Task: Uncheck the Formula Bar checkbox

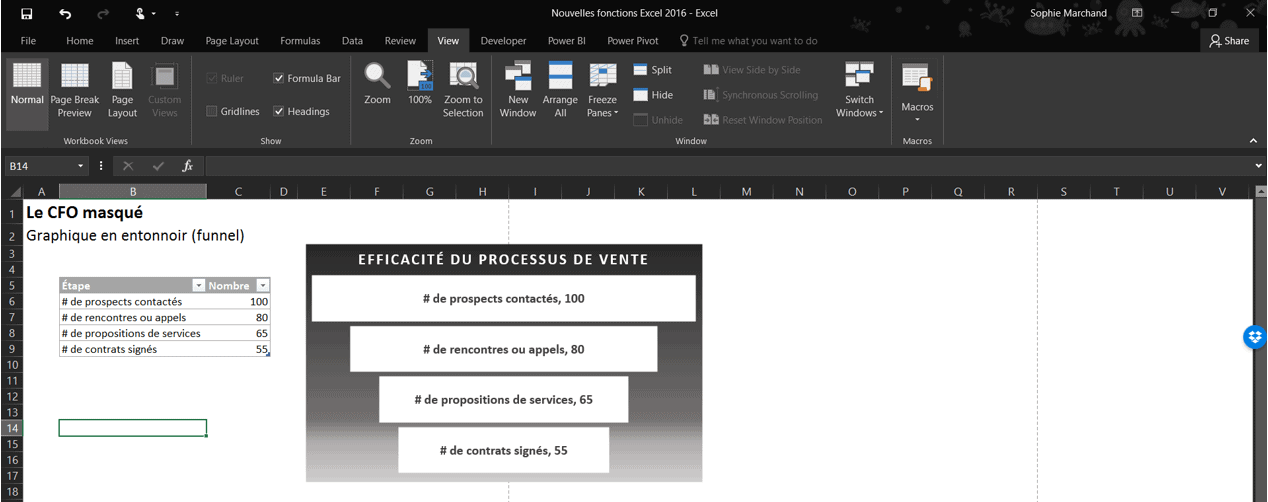Action: (279, 78)
